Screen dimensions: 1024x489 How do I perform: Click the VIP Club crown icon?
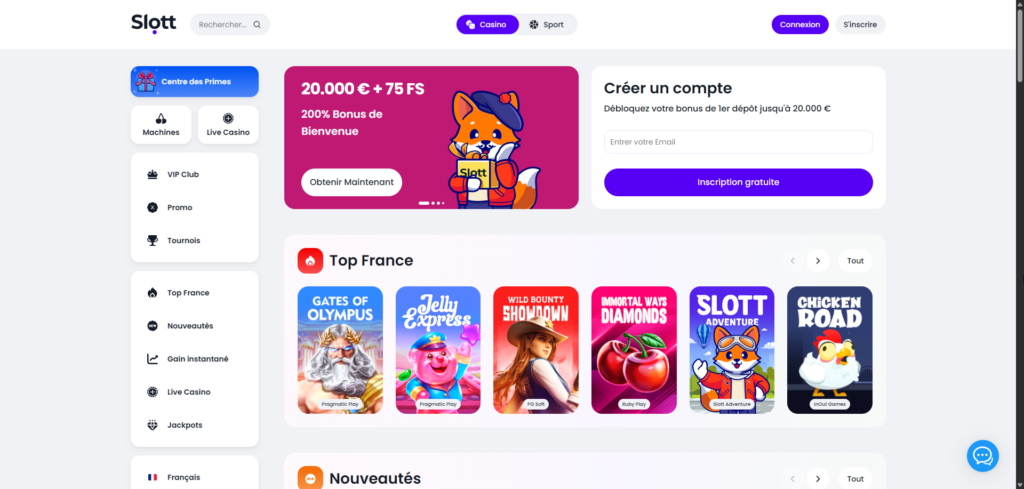click(x=153, y=174)
